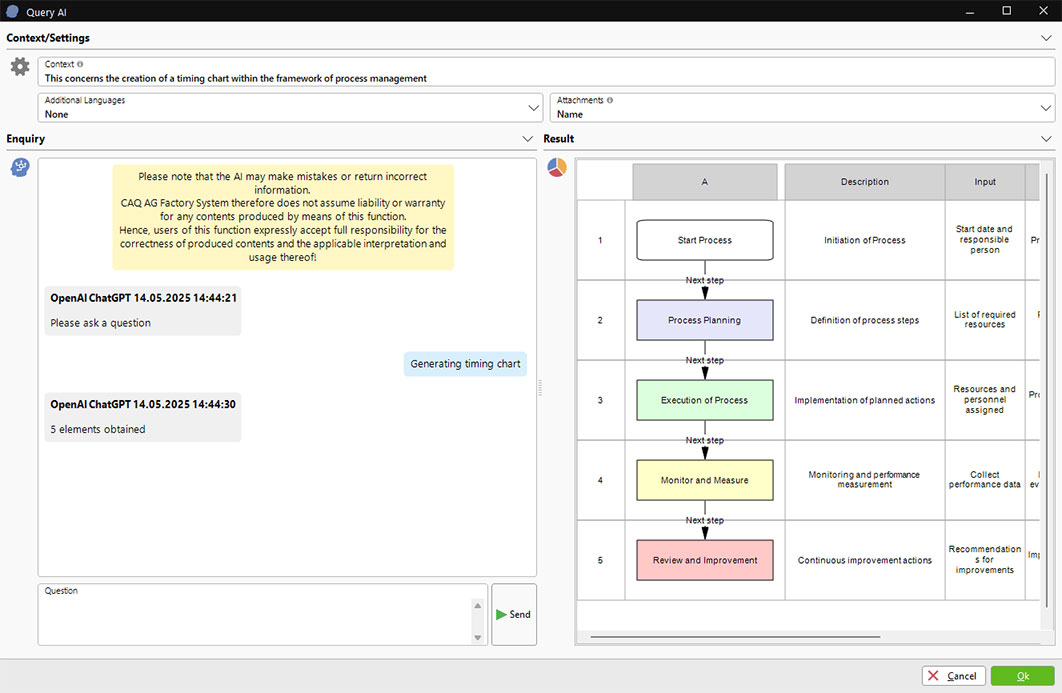Image resolution: width=1062 pixels, height=693 pixels.
Task: Click the info icon next to Attachments label
Action: point(610,100)
